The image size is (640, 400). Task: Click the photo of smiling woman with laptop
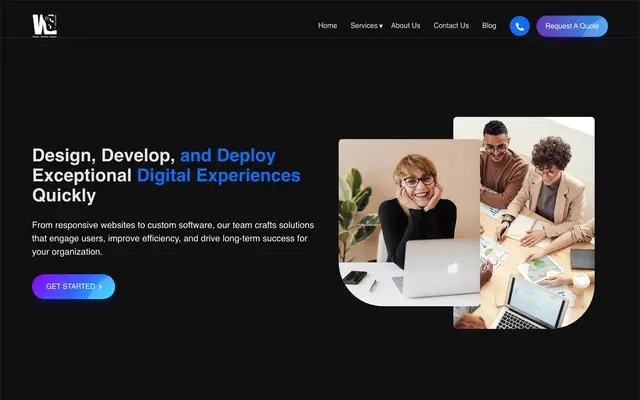409,222
